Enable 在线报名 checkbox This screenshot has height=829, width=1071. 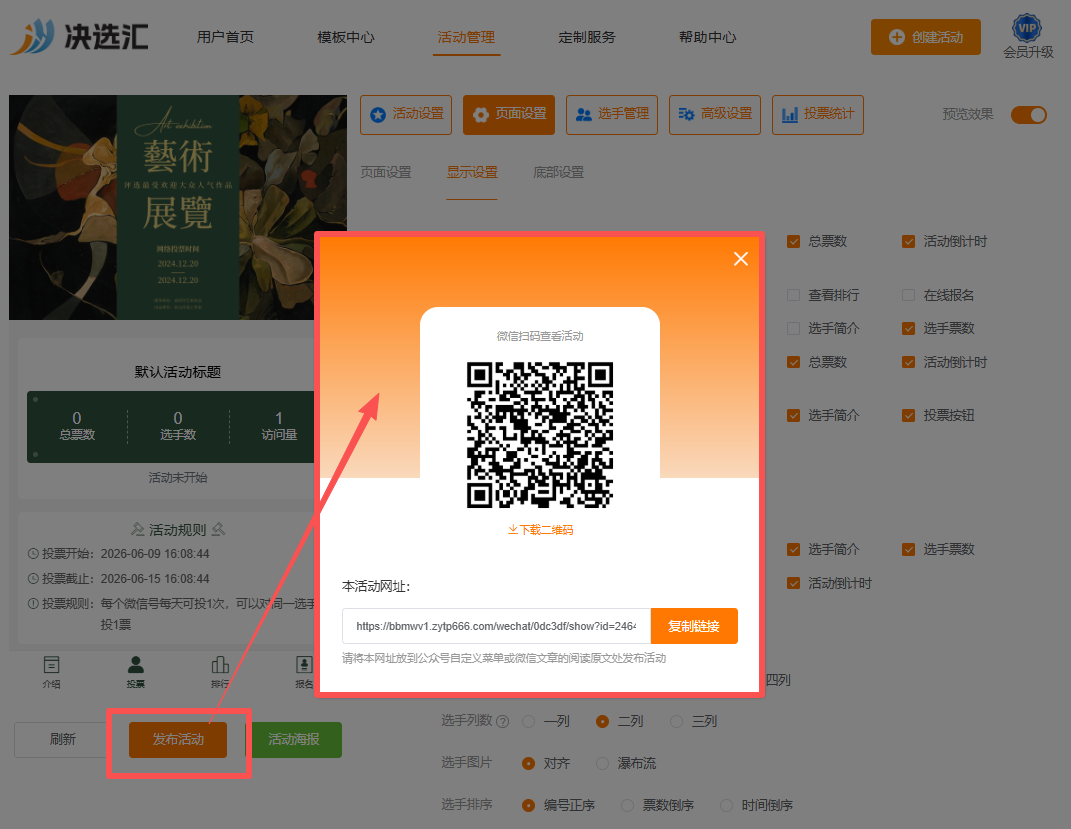908,295
